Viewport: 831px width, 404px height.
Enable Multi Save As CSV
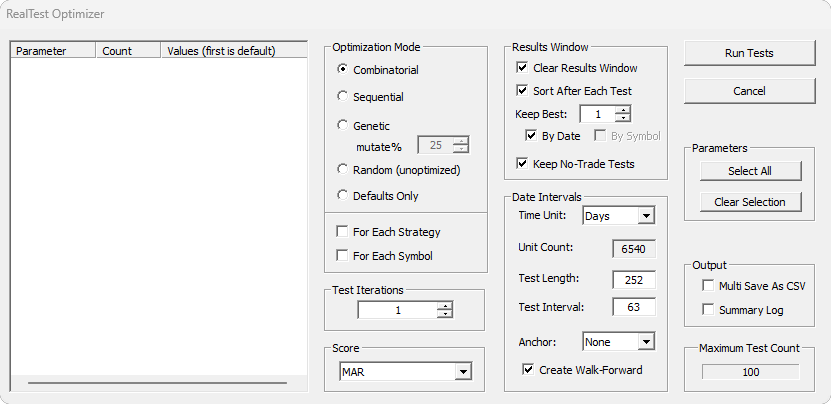coord(708,286)
